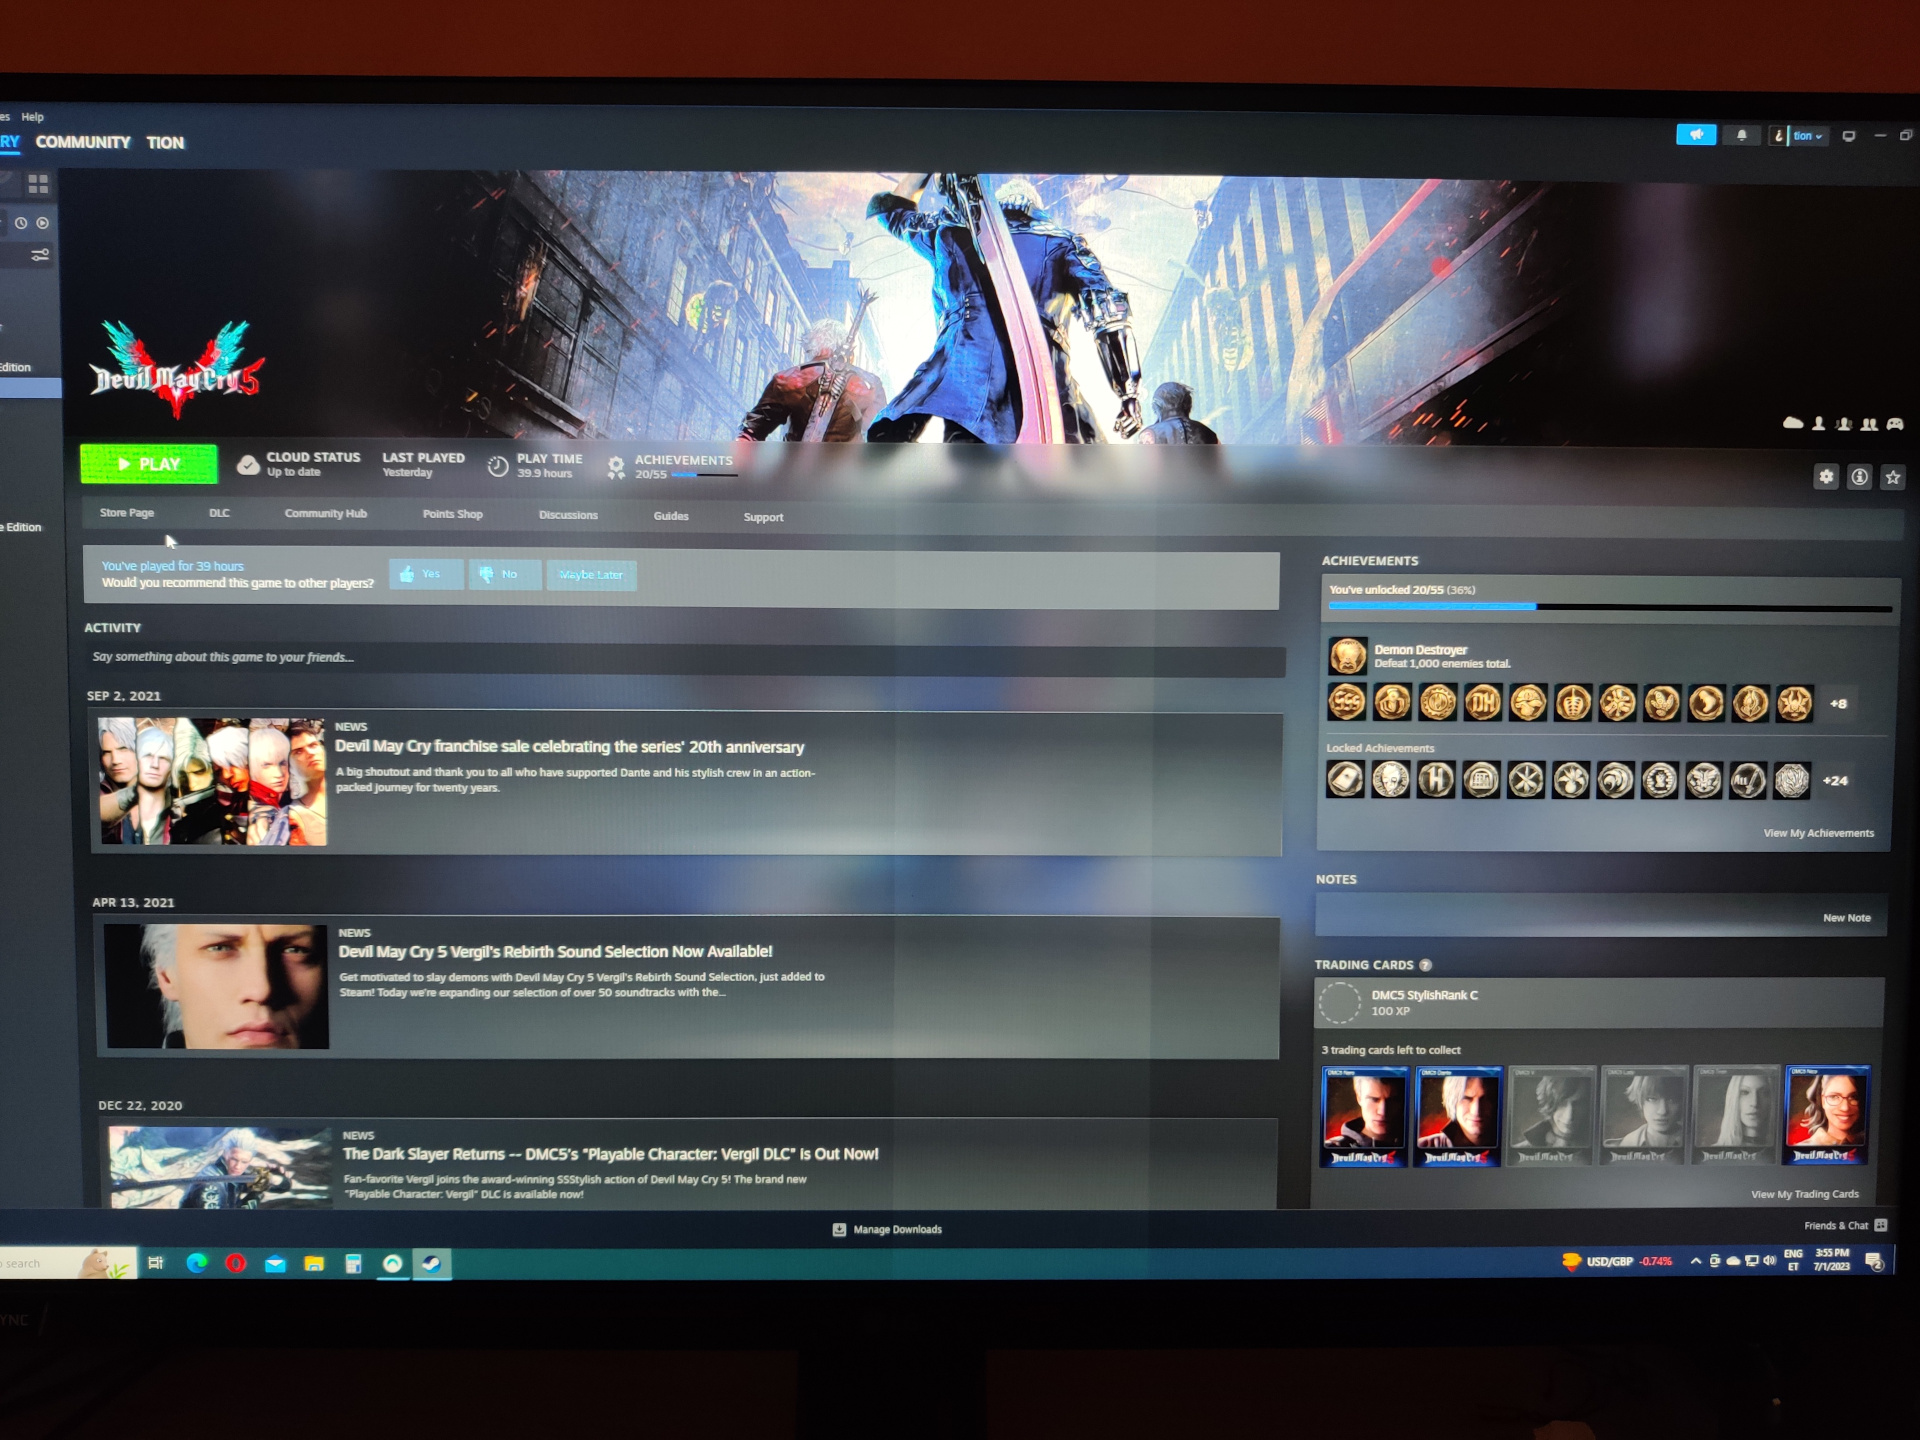Click the H locked achievement badge
The image size is (1920, 1440).
[1436, 780]
